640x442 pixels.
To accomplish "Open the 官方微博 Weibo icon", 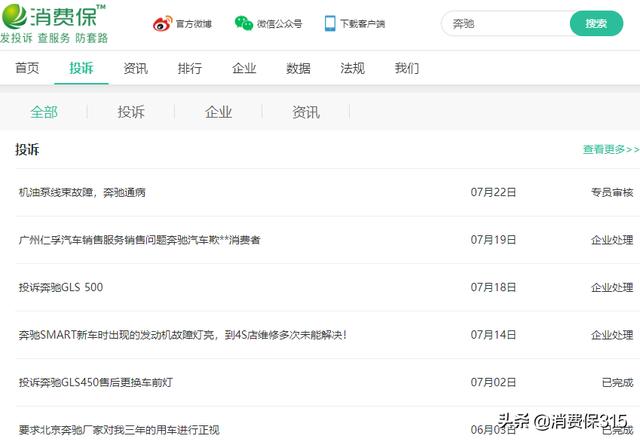I will click(x=162, y=24).
